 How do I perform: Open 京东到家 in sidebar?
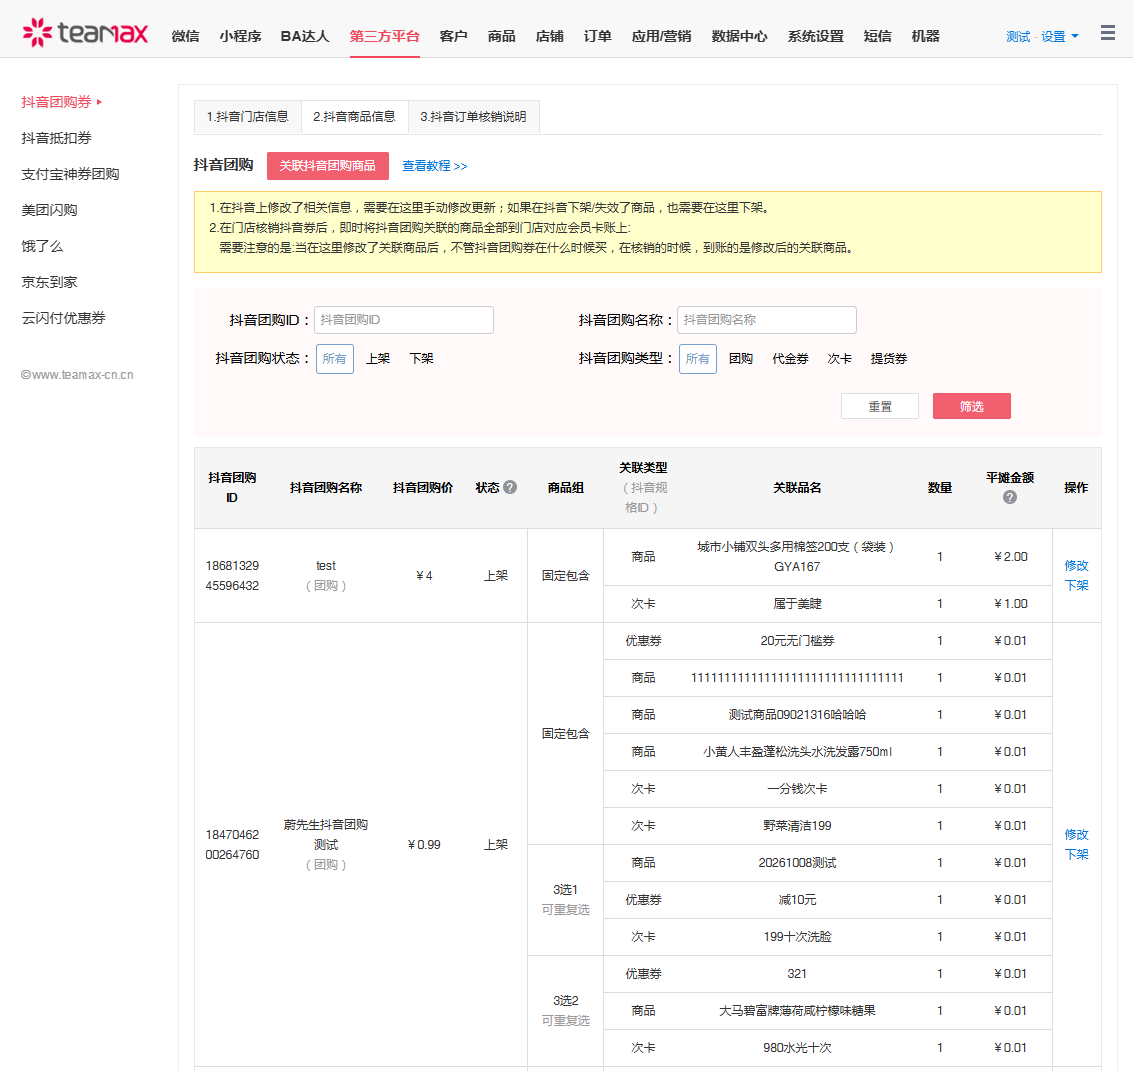pyautogui.click(x=49, y=283)
